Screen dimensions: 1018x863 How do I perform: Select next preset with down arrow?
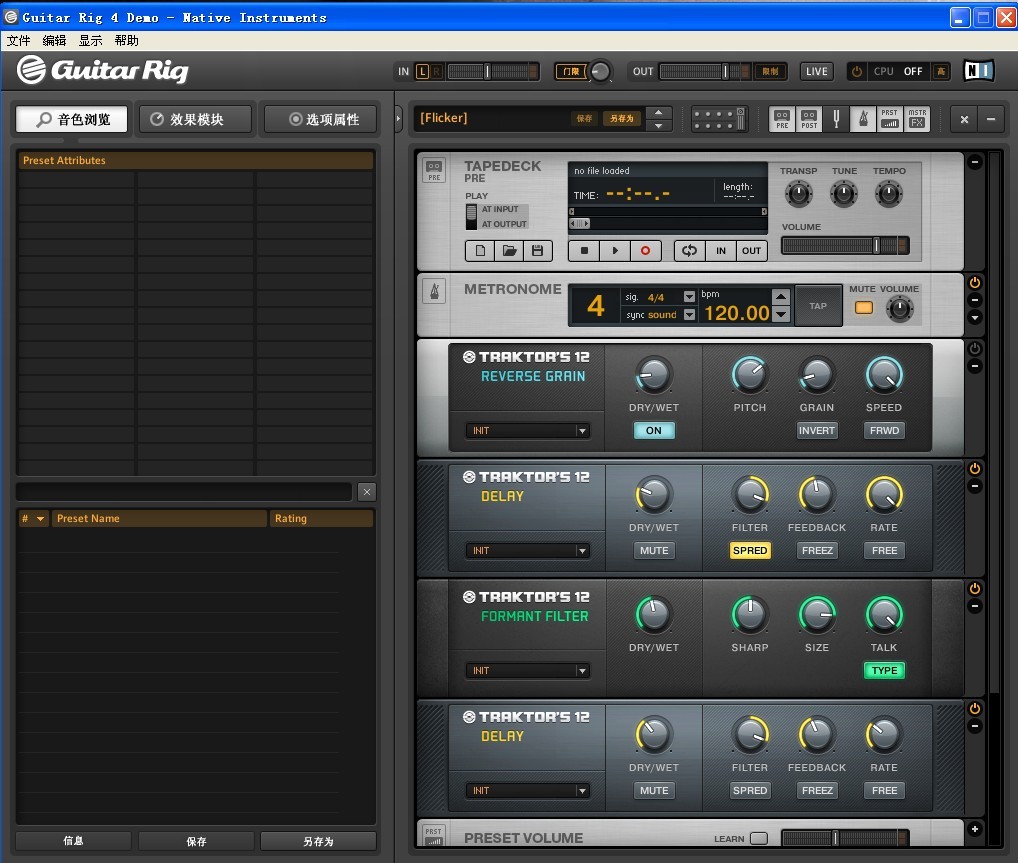(x=658, y=125)
